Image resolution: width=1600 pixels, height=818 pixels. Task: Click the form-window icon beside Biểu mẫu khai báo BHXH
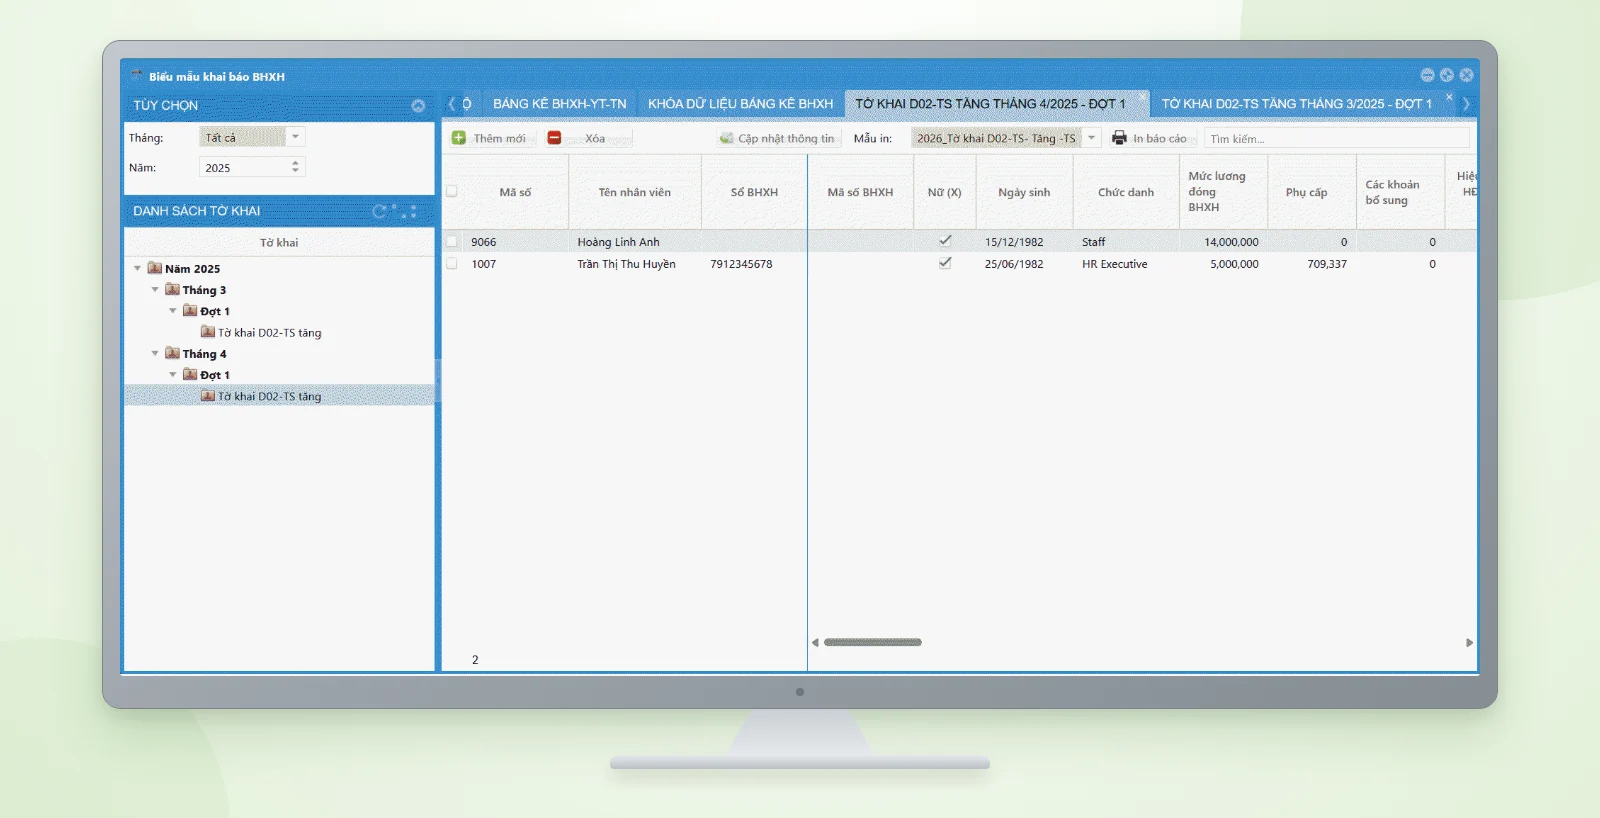tap(137, 76)
